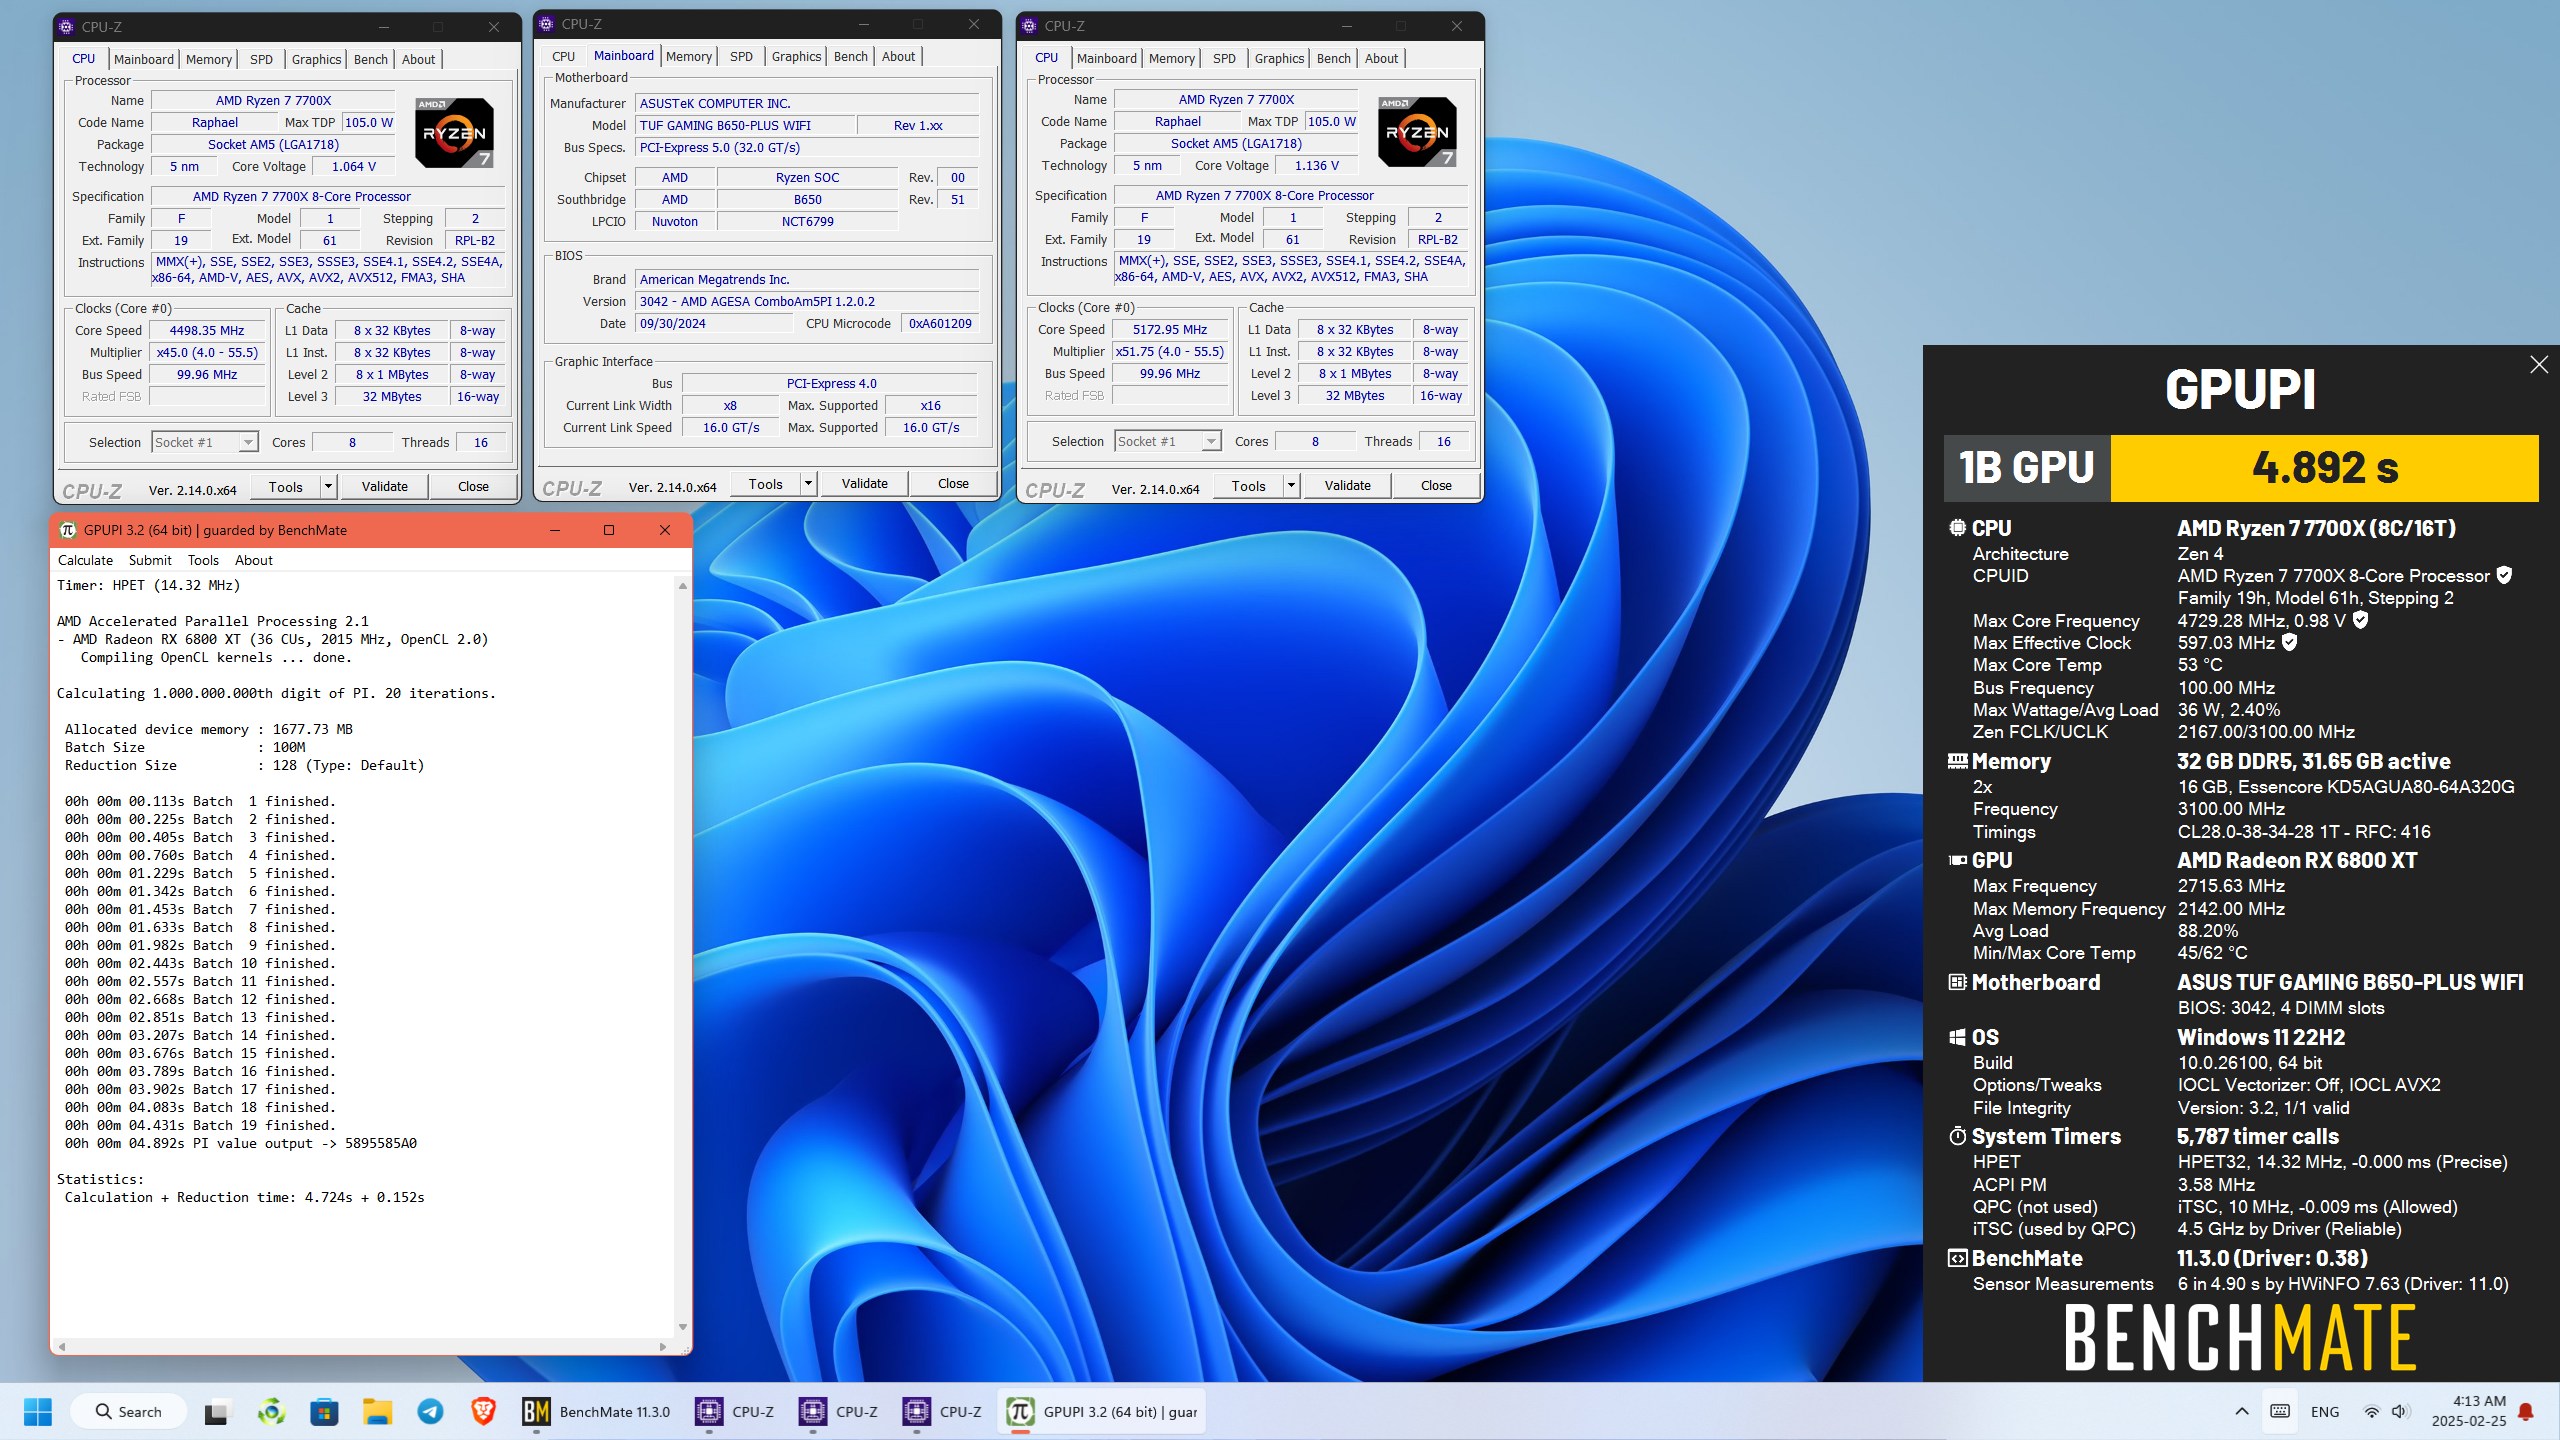The height and width of the screenshot is (1440, 2560).
Task: Activate the third CPU-Z taskbar item
Action: point(942,1412)
